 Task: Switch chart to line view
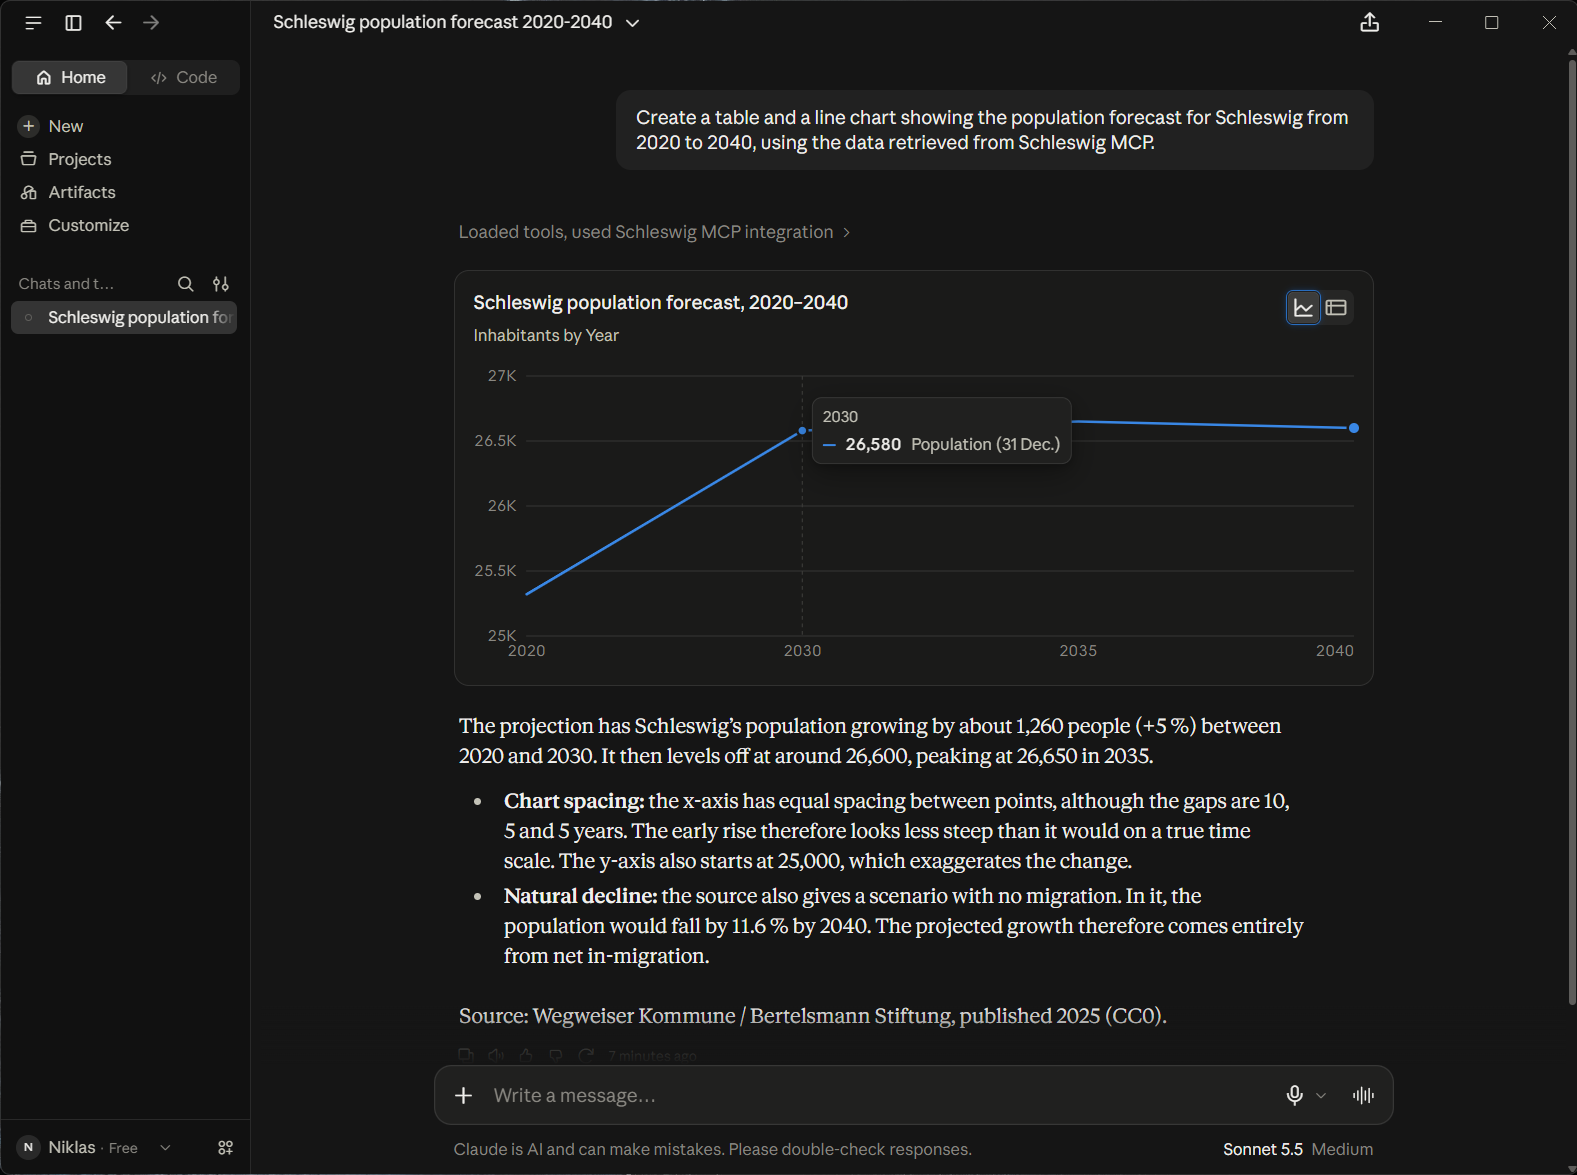pyautogui.click(x=1303, y=308)
